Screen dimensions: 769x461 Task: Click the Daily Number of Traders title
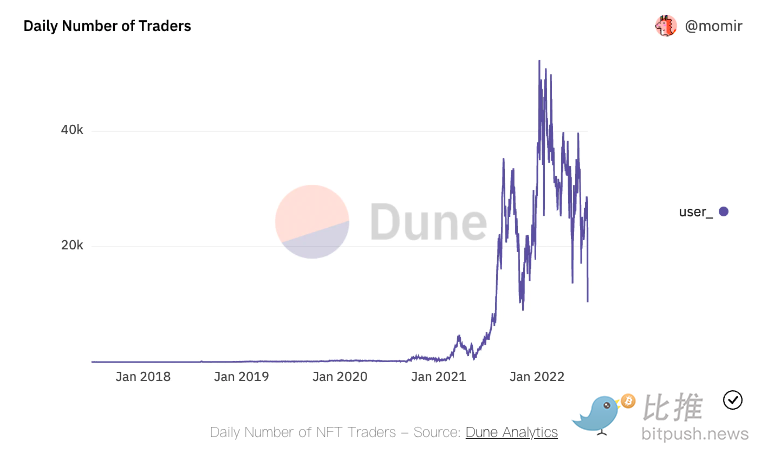point(107,26)
